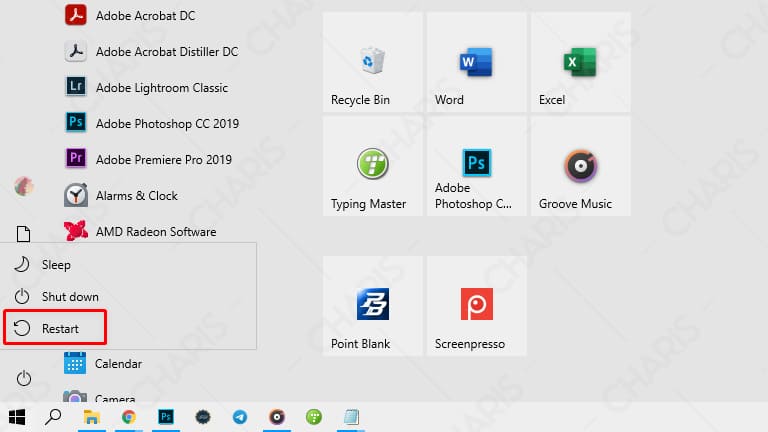768x432 pixels.
Task: Launch the Word tile
Action: click(477, 62)
